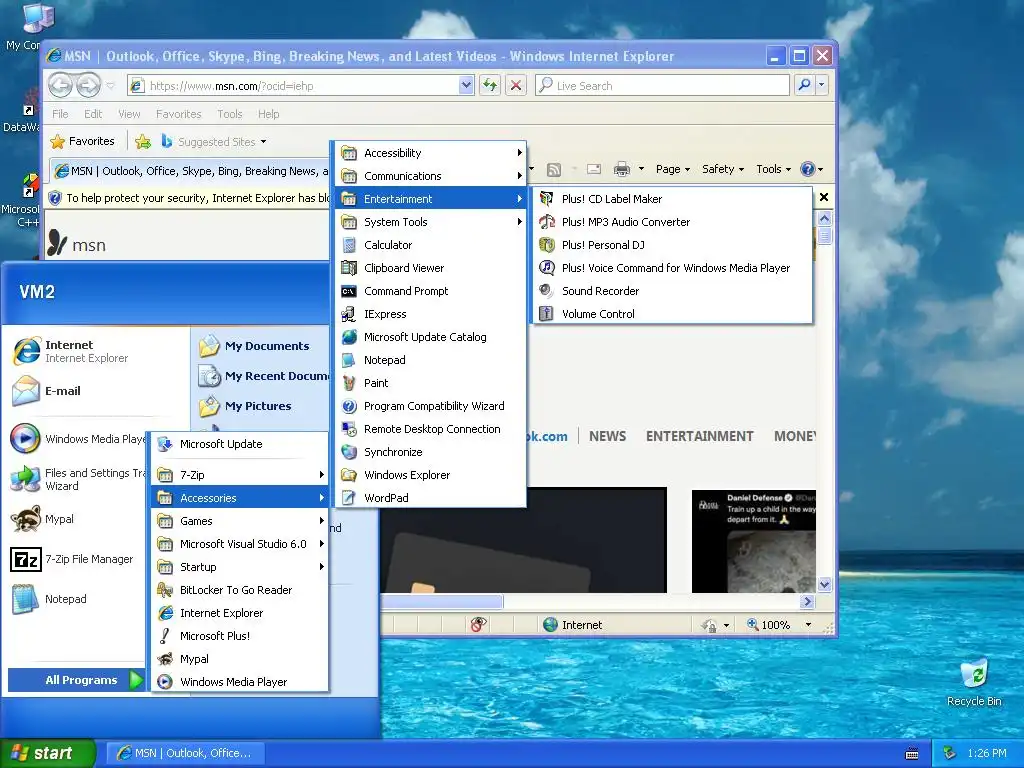Image resolution: width=1024 pixels, height=768 pixels.
Task: Expand the Startup folder
Action: click(240, 567)
